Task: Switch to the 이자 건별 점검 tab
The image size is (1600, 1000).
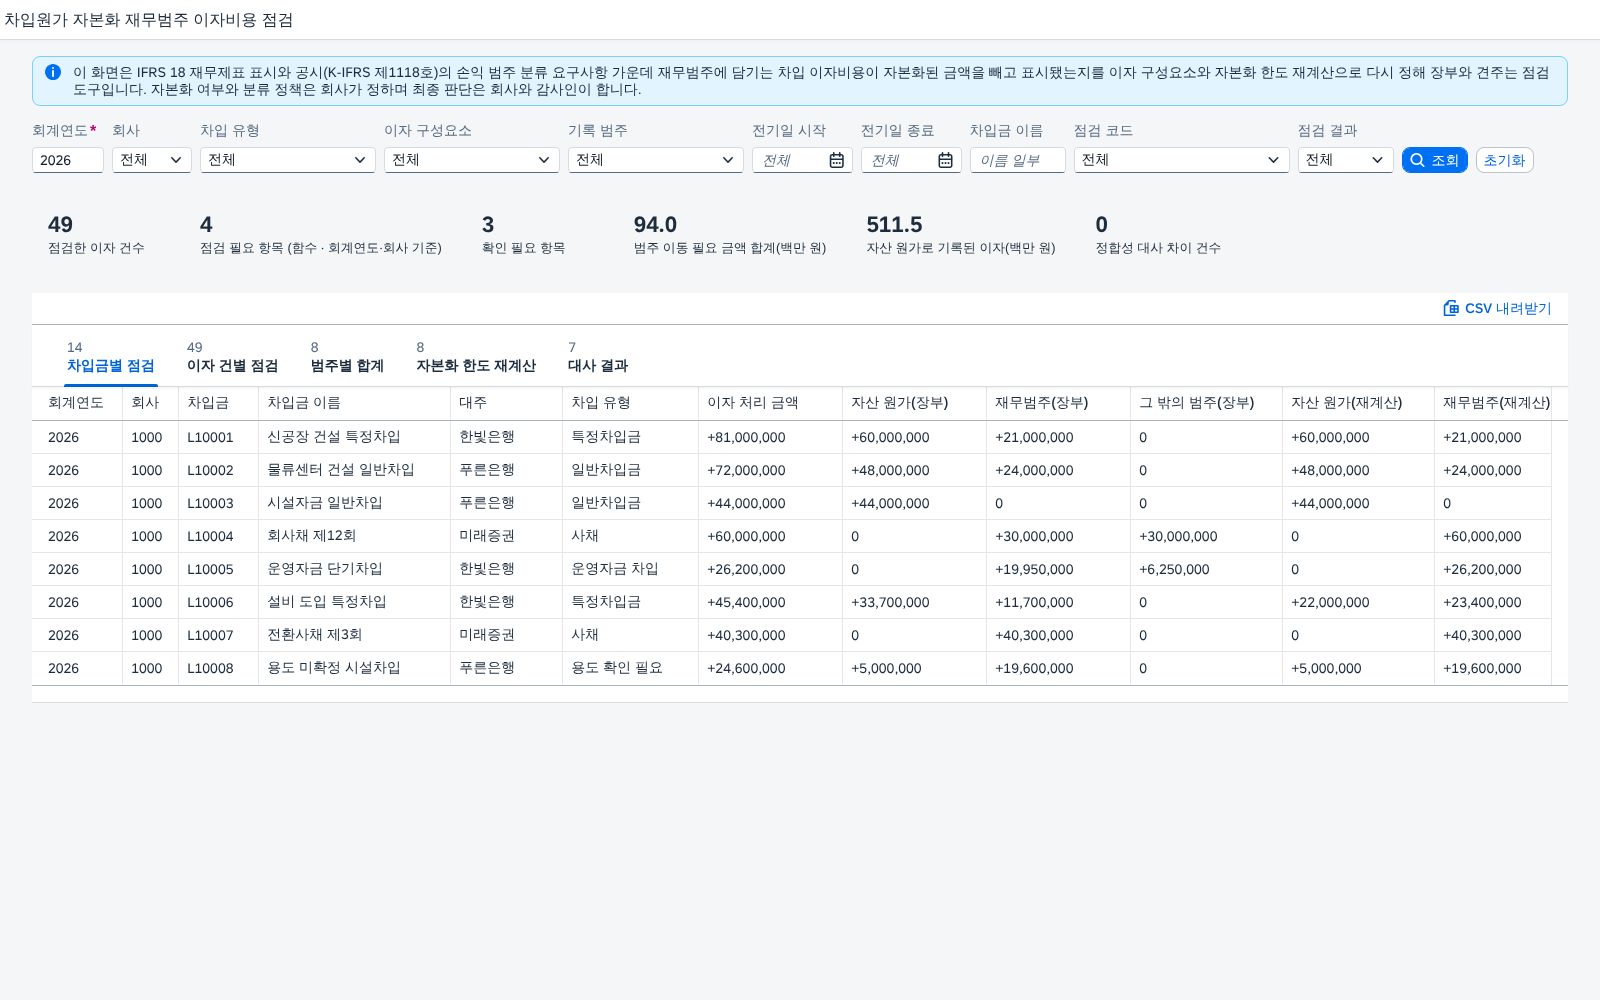Action: click(x=233, y=358)
